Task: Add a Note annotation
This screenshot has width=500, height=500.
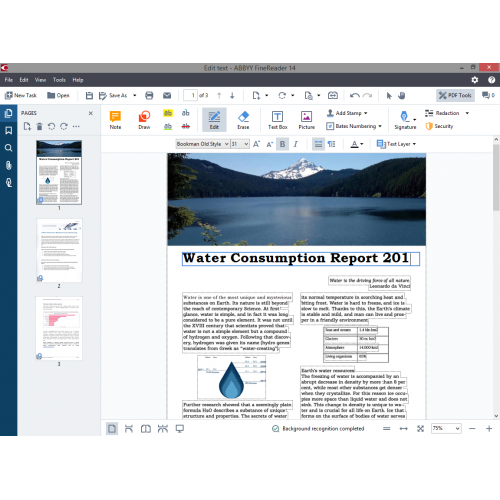Action: pos(115,120)
